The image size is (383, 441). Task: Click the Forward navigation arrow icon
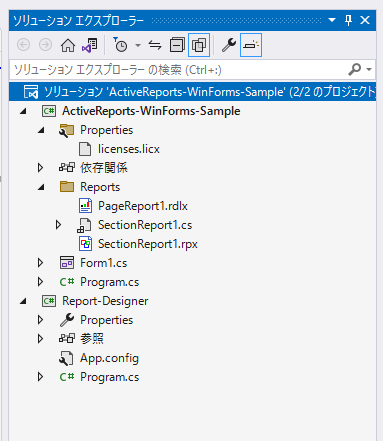tap(45, 45)
